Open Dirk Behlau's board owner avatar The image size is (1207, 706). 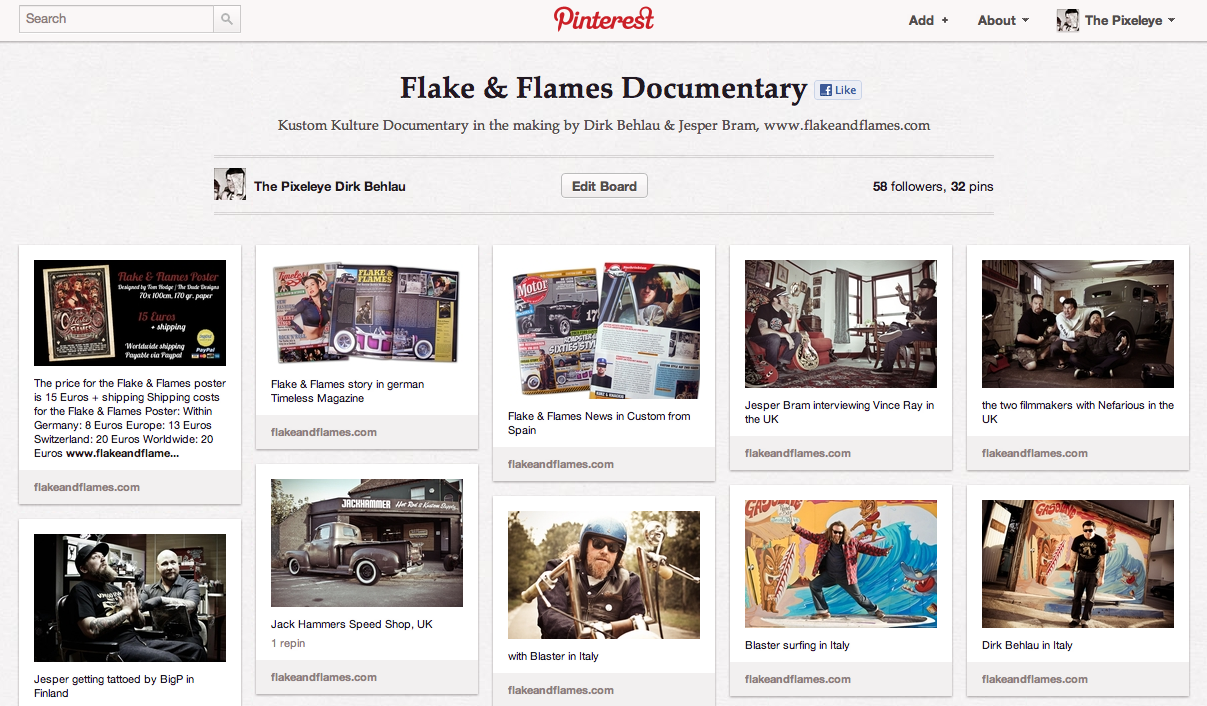click(x=230, y=185)
